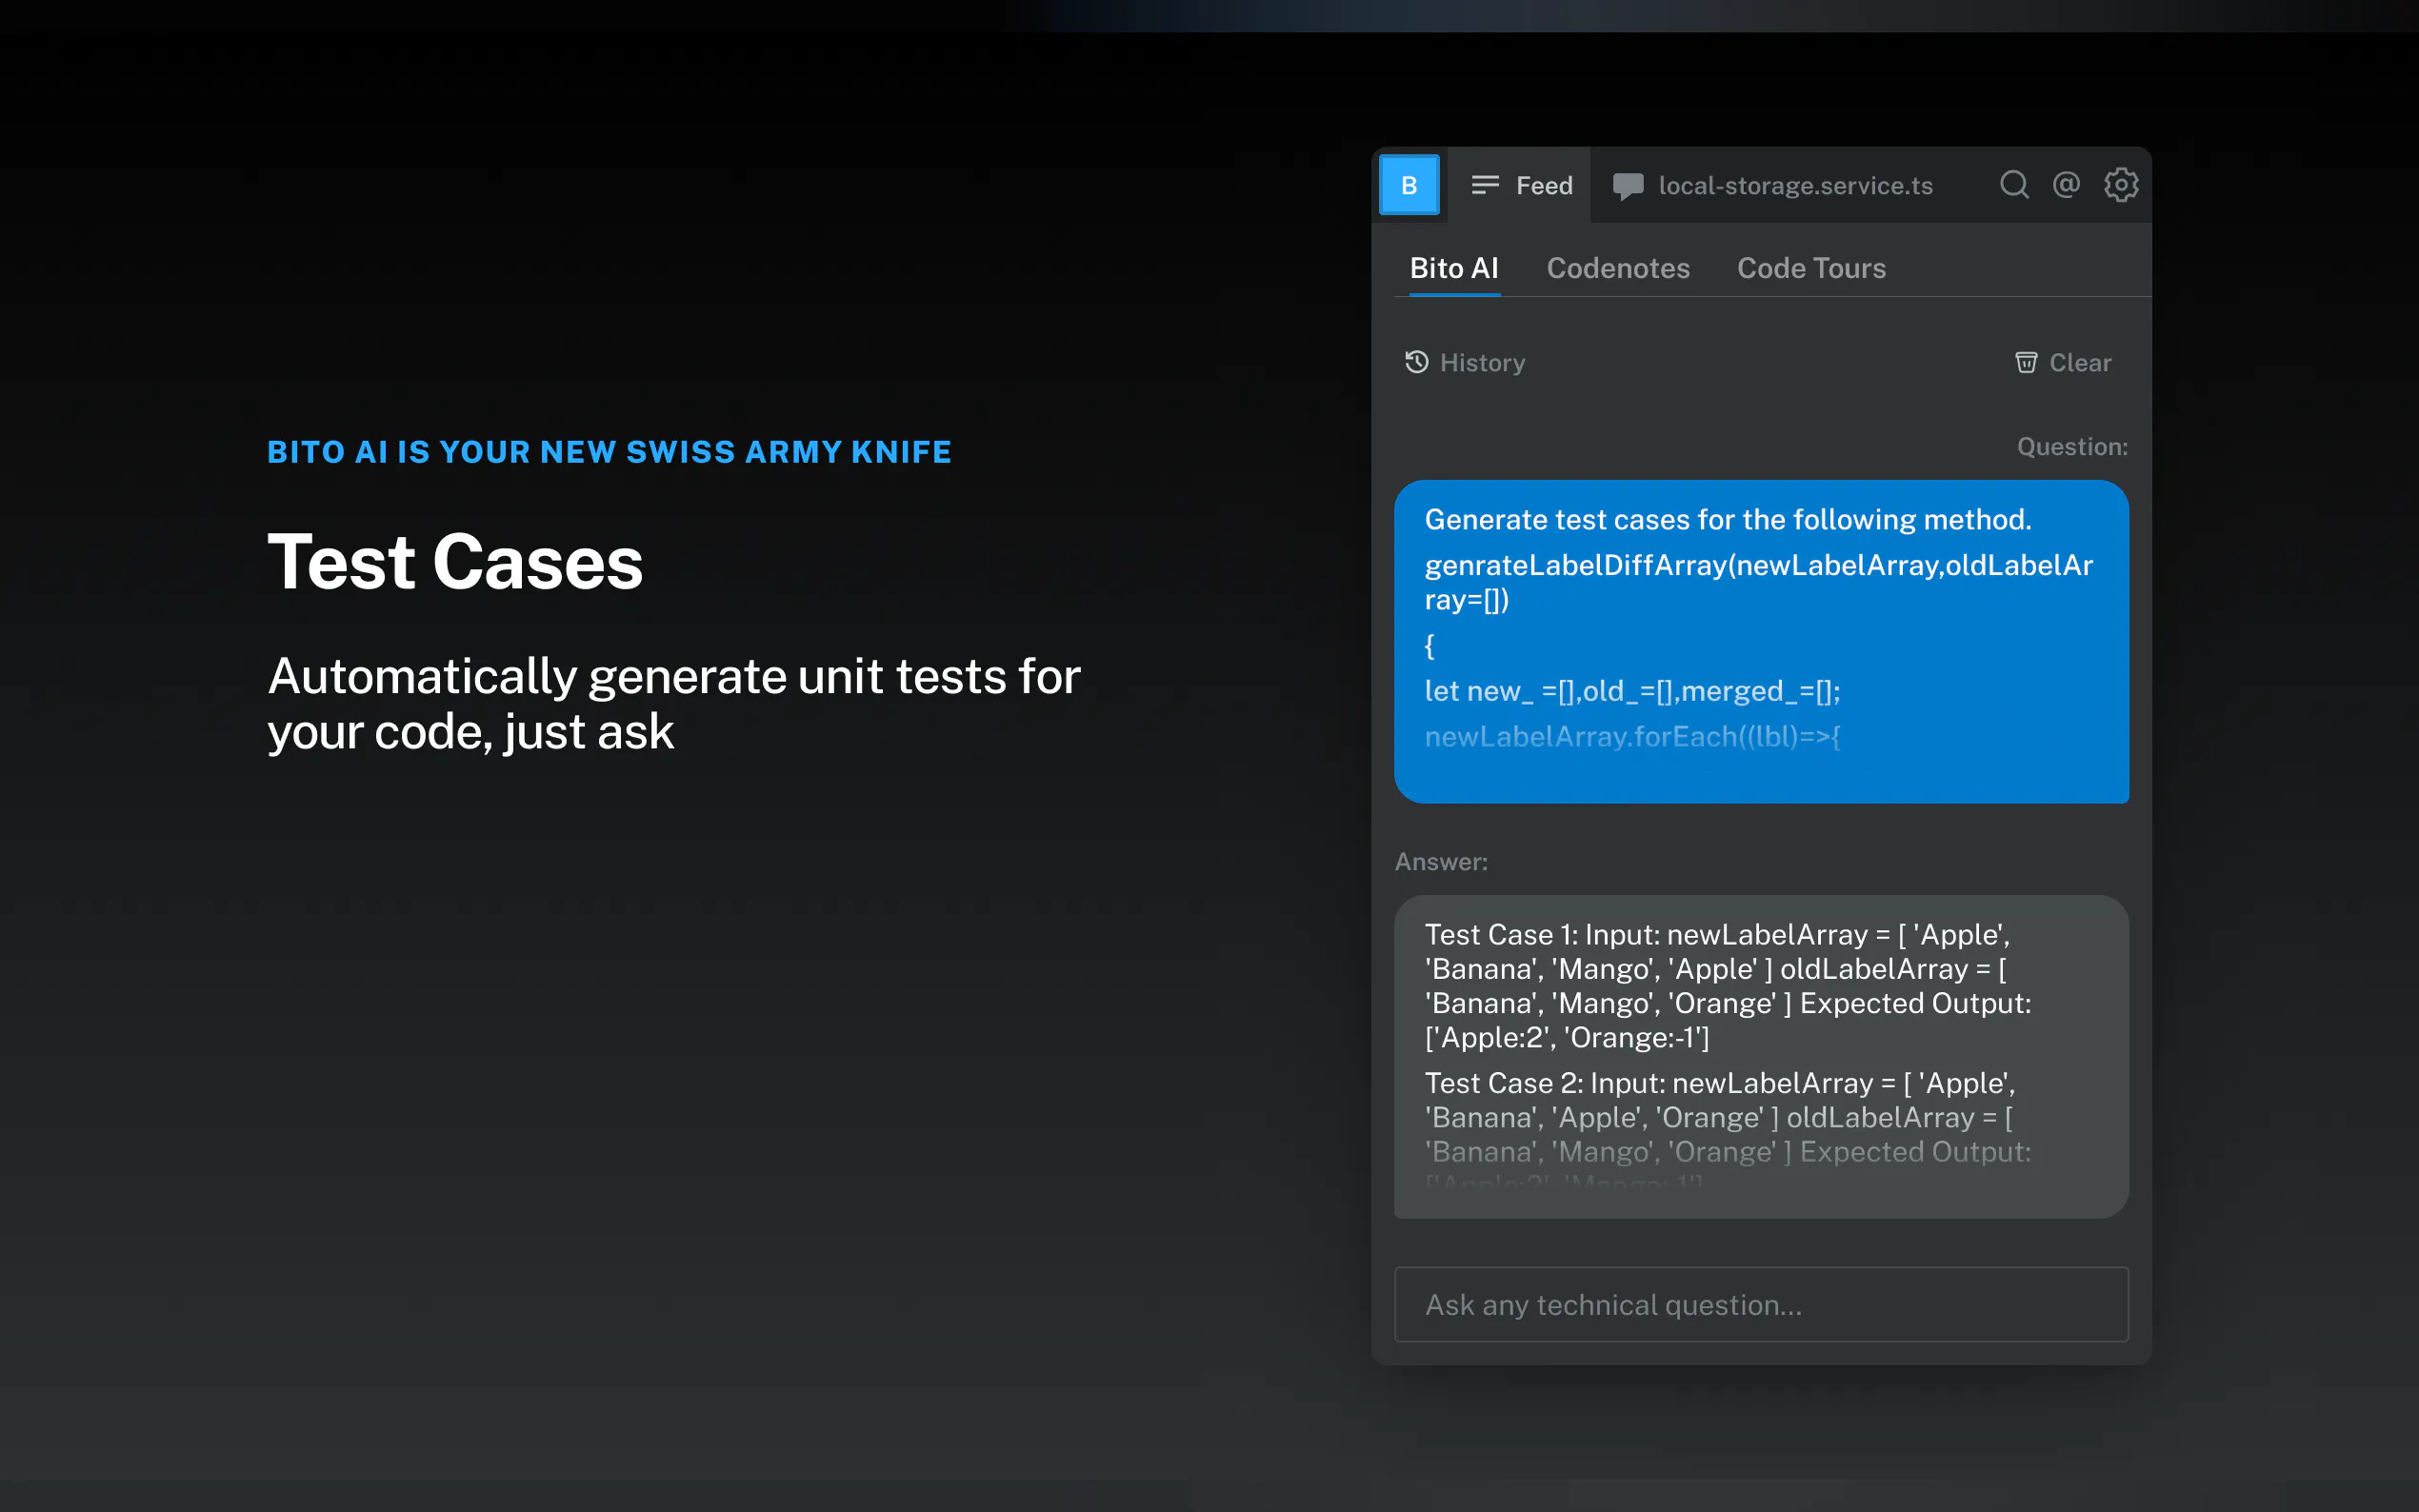Click the Feed lines icon
This screenshot has height=1512, width=2419.
(1485, 185)
